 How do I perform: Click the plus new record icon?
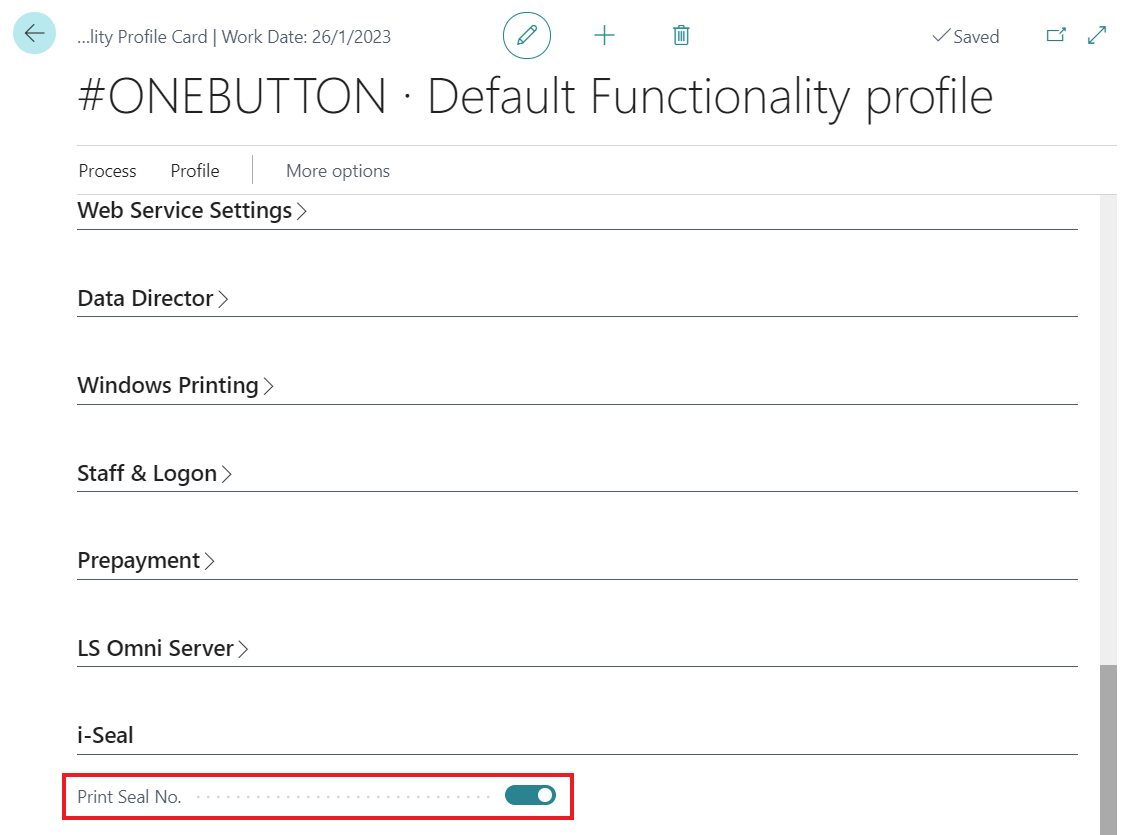[x=604, y=36]
